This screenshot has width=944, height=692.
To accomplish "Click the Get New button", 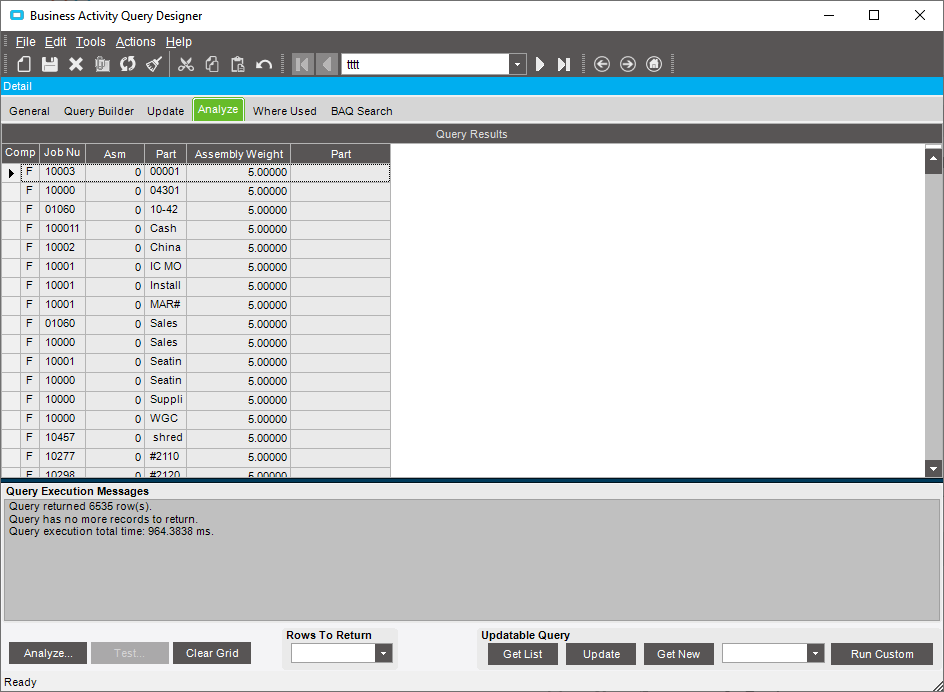I will click(x=678, y=654).
